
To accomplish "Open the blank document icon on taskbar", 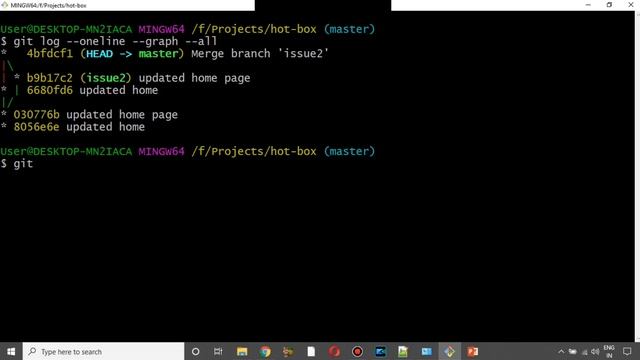I will [311, 351].
